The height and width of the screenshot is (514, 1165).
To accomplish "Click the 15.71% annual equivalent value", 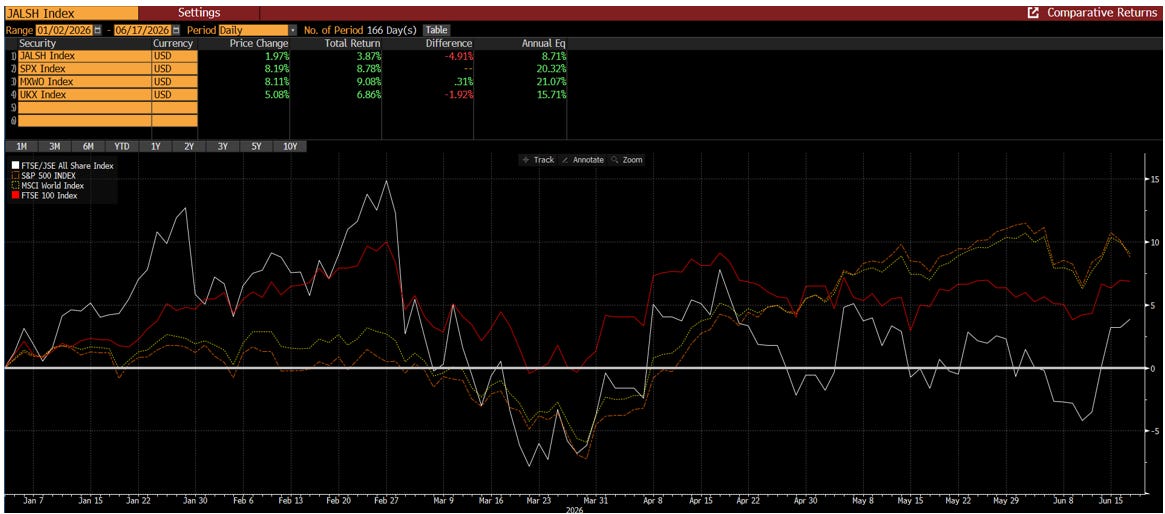I will (551, 94).
